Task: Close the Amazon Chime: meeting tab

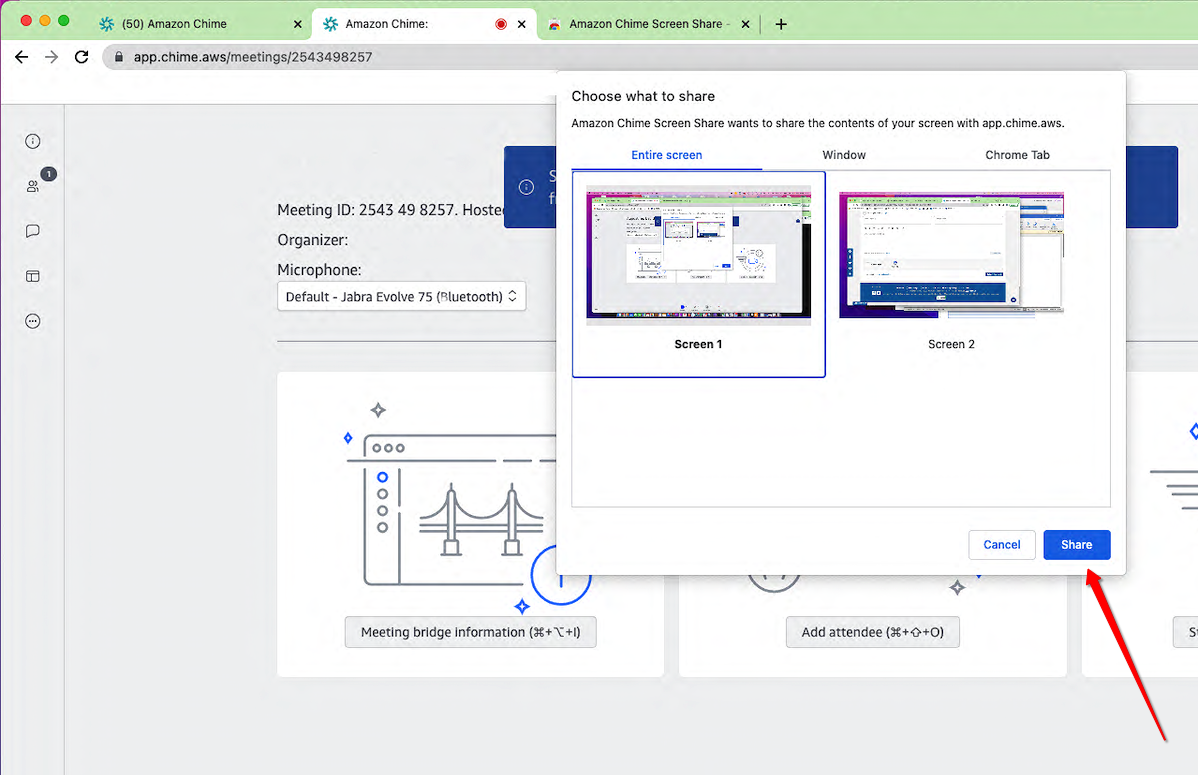Action: pyautogui.click(x=522, y=24)
